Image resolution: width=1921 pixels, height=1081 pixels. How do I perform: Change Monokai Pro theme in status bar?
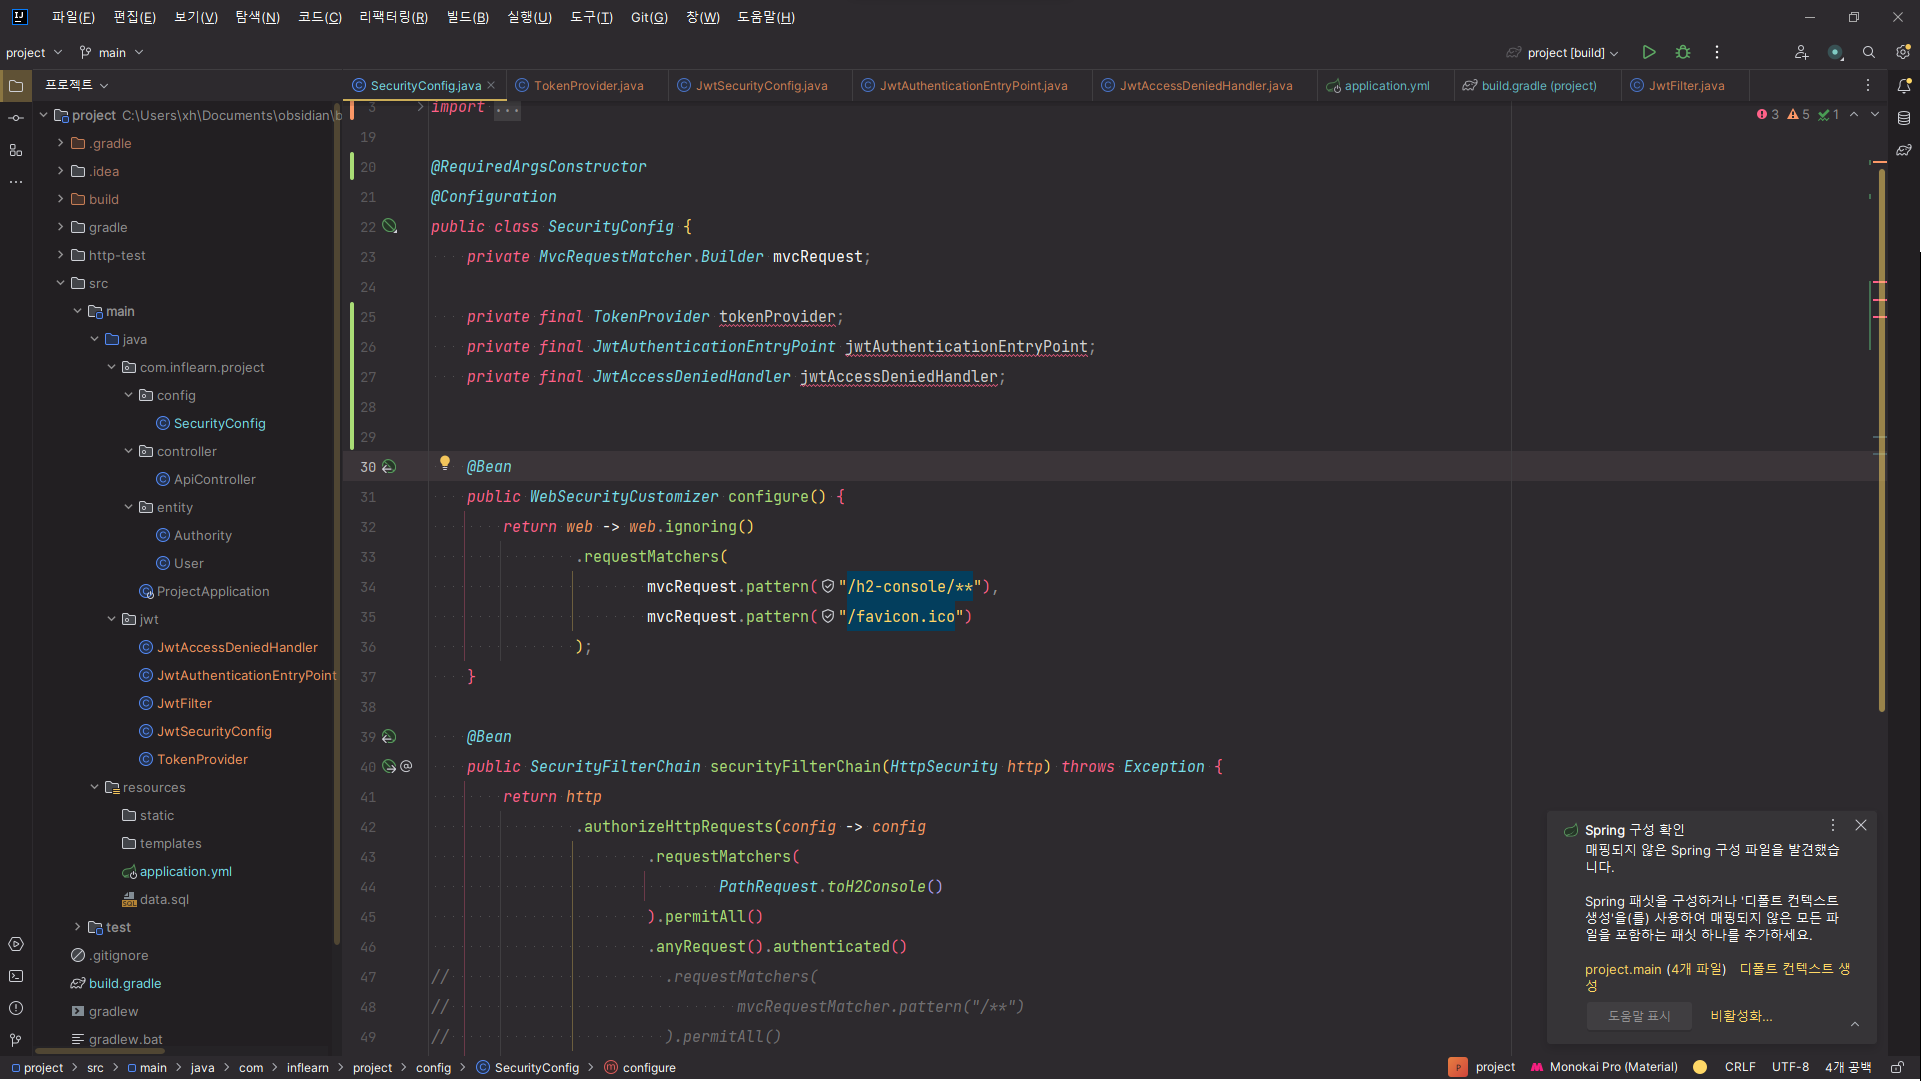click(x=1604, y=1068)
